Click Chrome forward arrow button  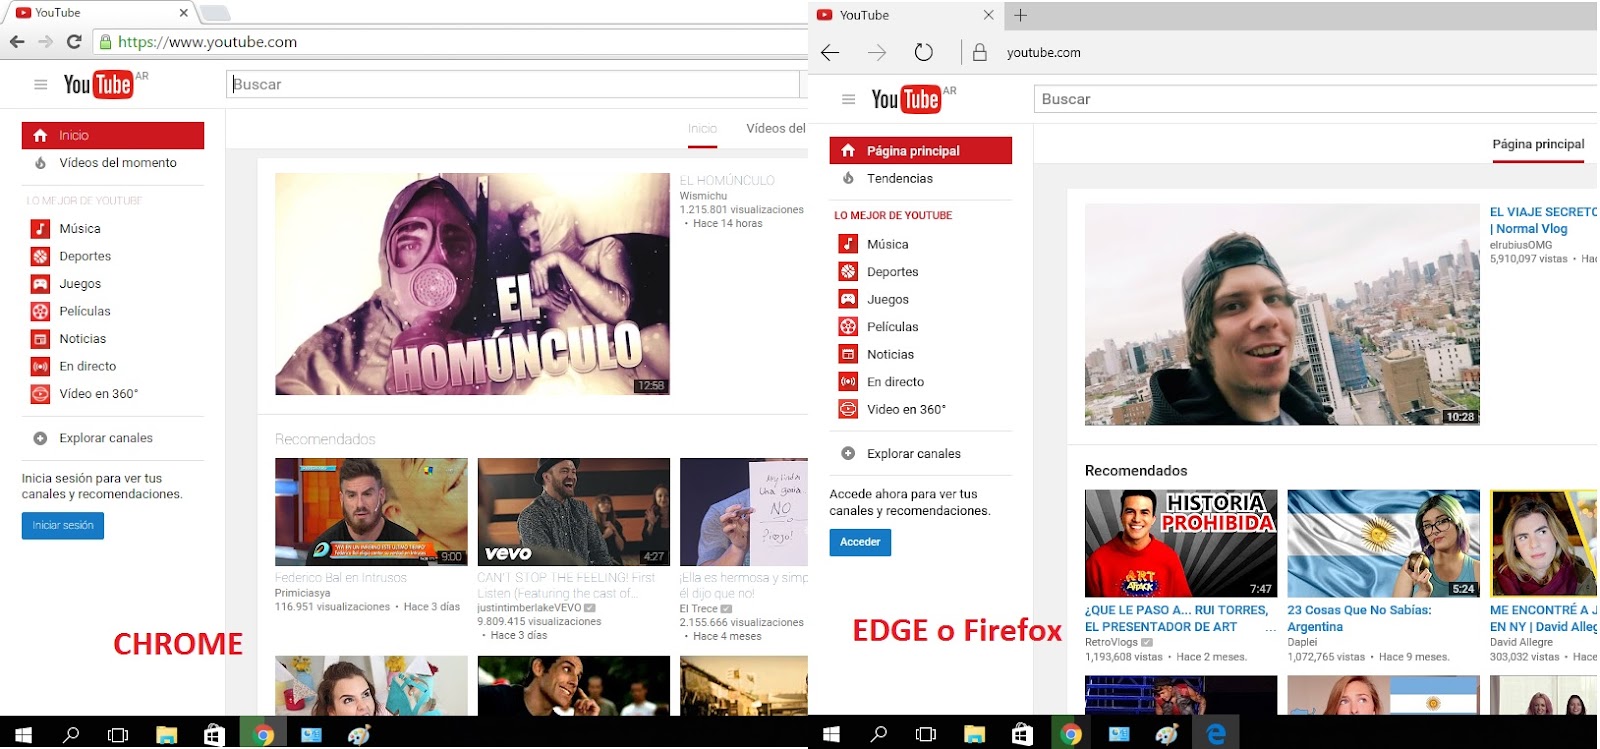click(45, 42)
